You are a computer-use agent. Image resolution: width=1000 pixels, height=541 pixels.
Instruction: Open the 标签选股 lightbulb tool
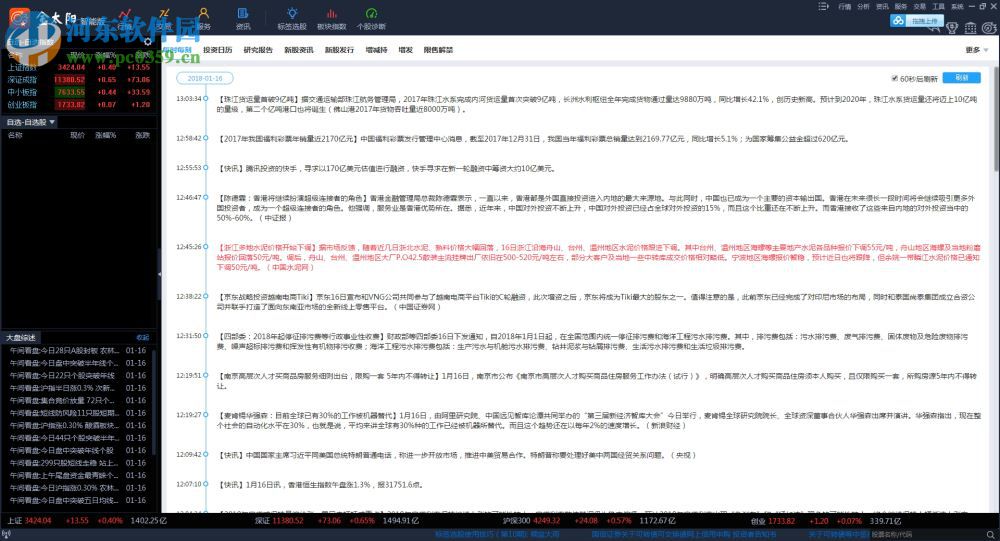[x=292, y=19]
